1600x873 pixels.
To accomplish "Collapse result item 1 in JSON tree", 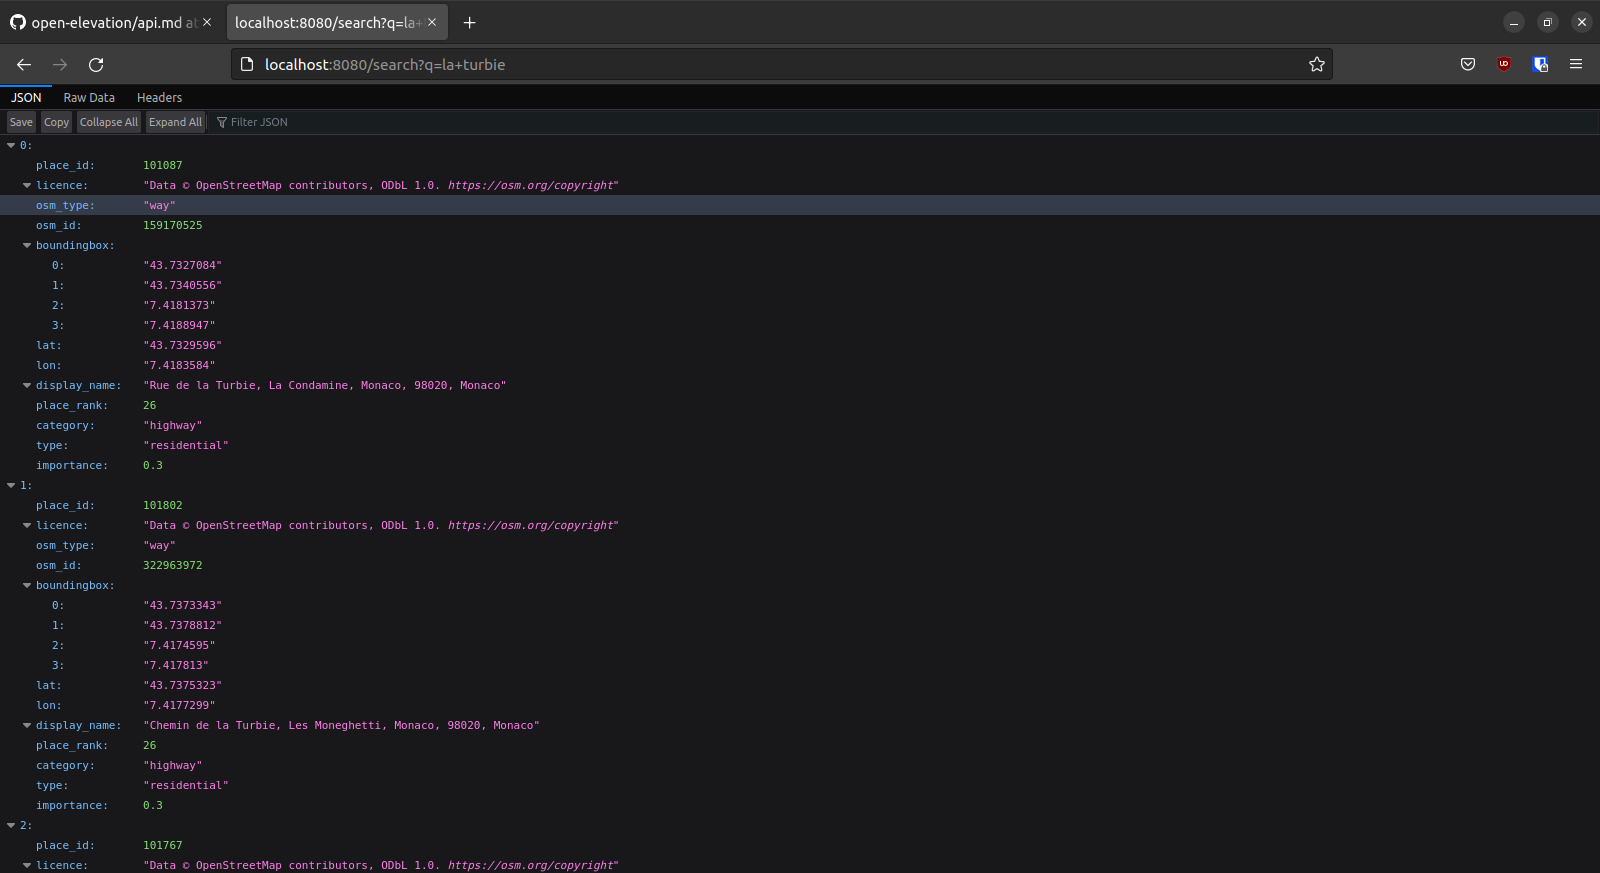I will coord(11,486).
